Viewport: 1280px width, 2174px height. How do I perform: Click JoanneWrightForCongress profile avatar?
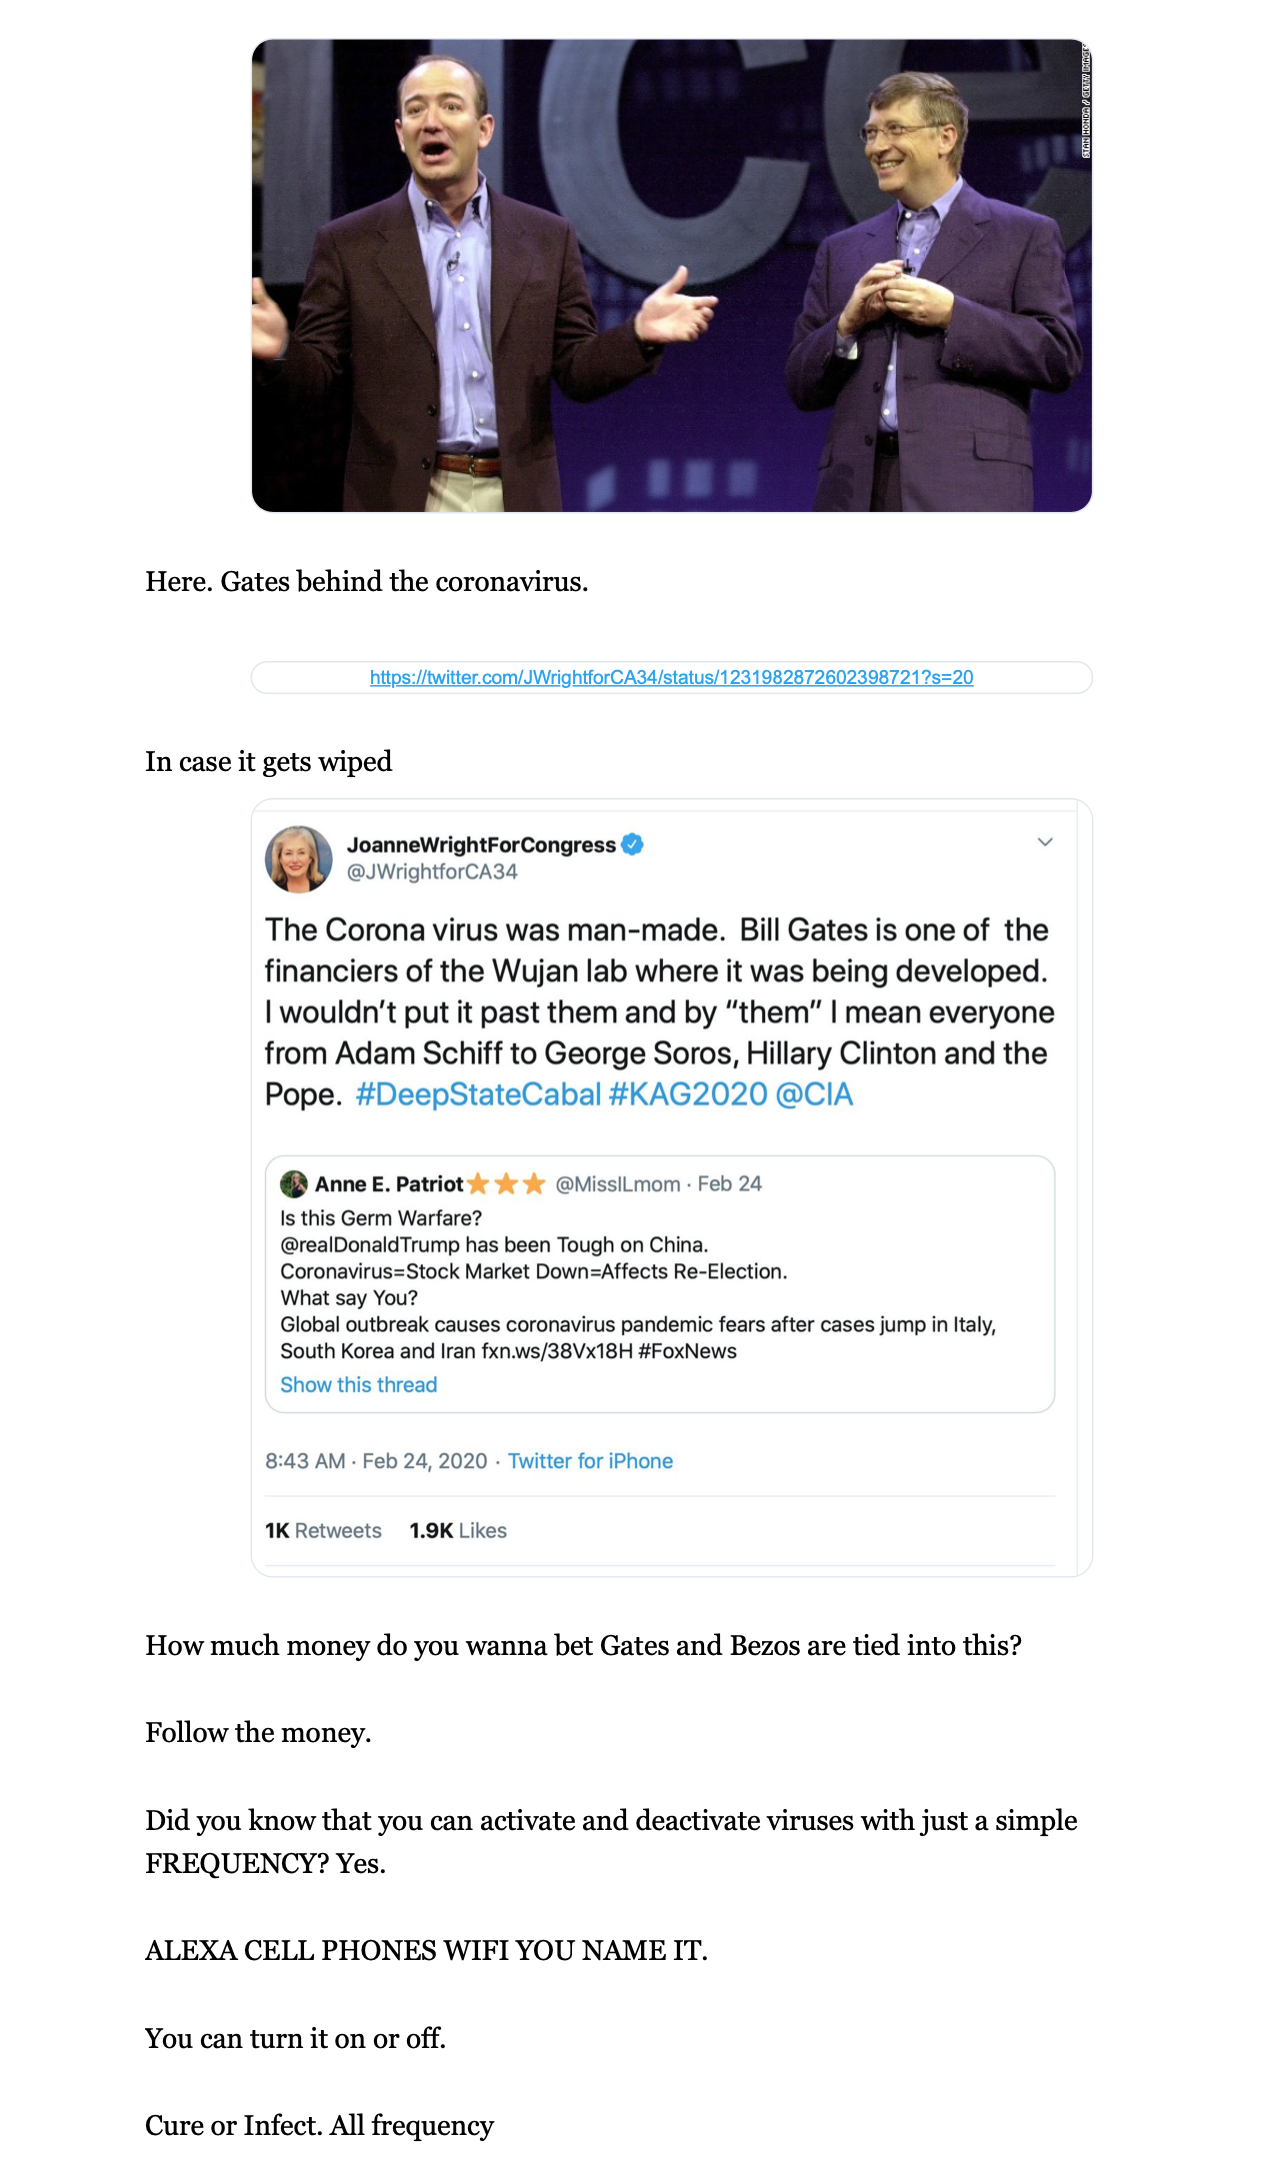click(298, 858)
